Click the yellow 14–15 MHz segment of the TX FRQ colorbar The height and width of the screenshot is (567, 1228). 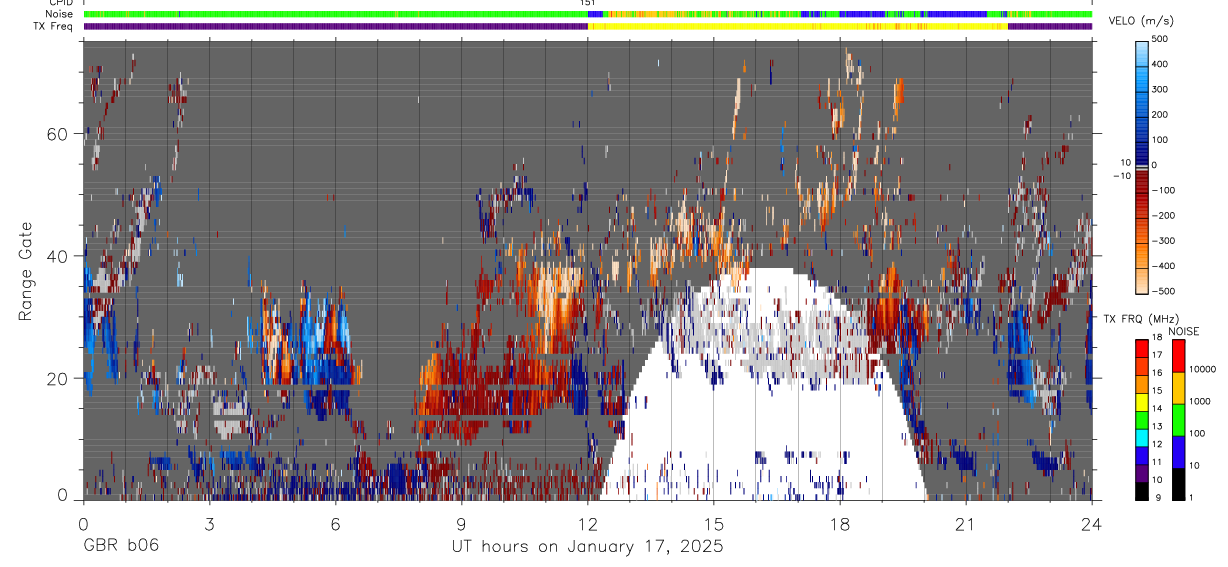coord(1142,401)
